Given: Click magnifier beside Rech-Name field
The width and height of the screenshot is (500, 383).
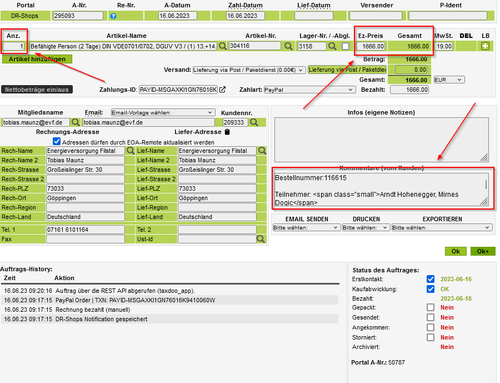Looking at the screenshot, I should (130, 151).
